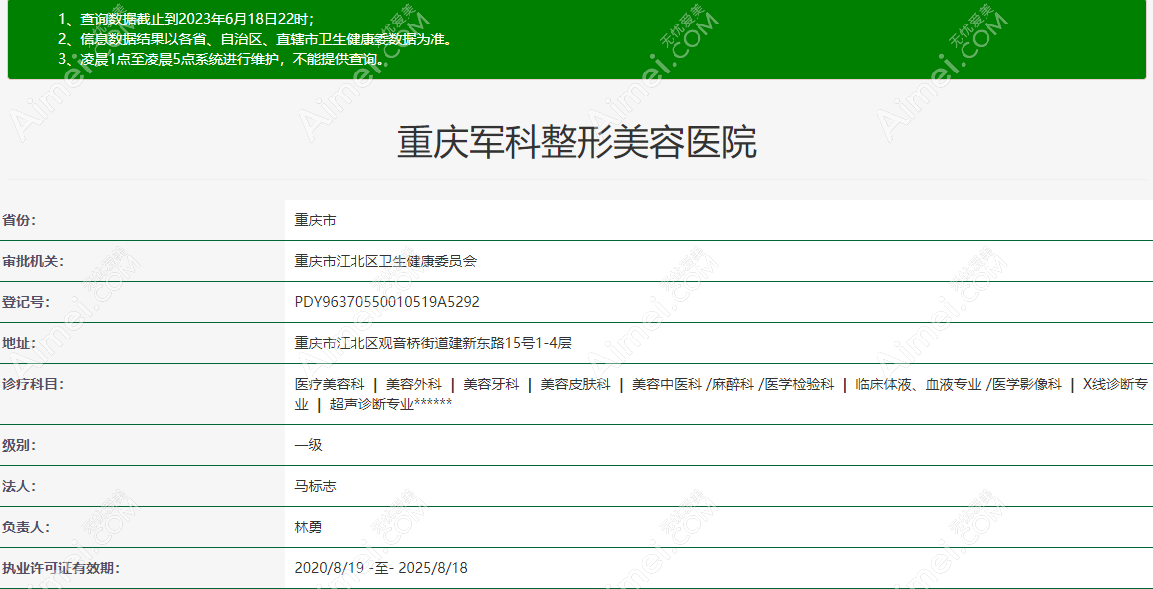
Task: Select validity period 2020/8/19 -至- 2025/8/18
Action: (381, 568)
